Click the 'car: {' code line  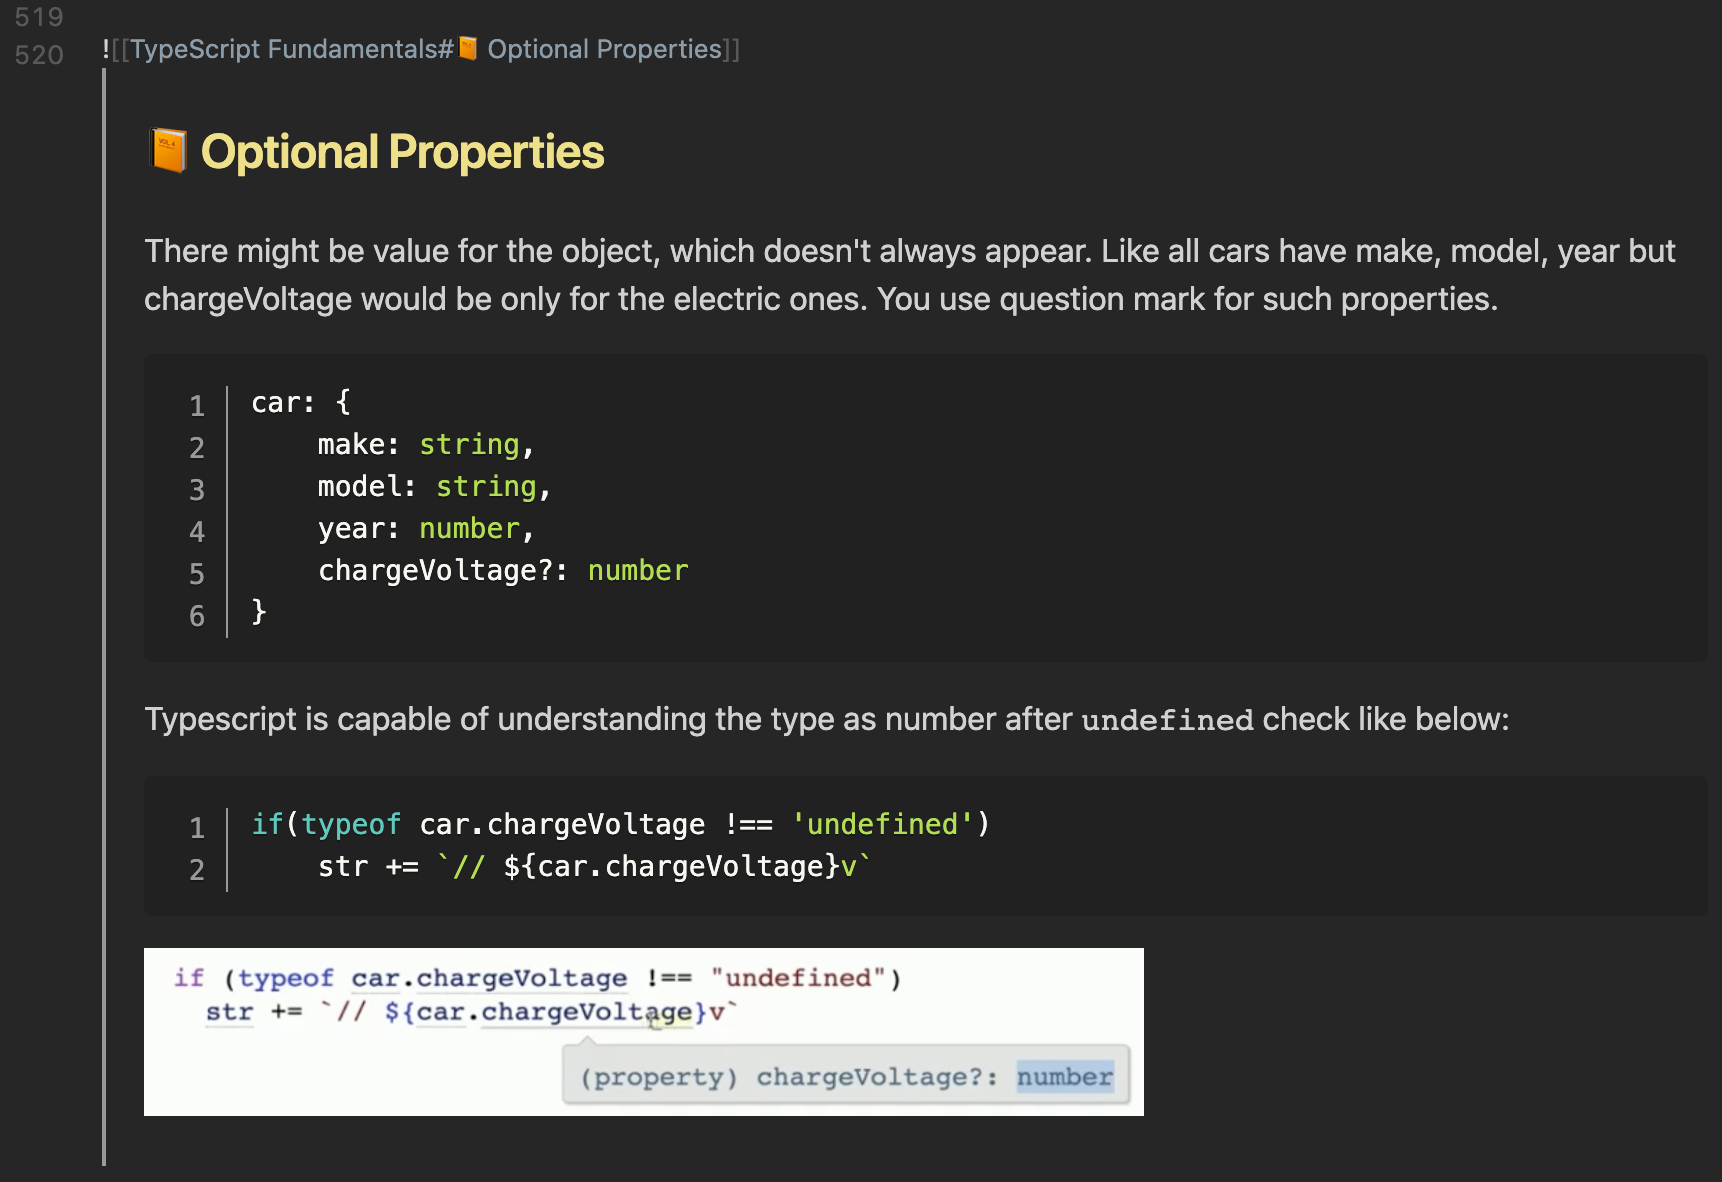tap(301, 402)
